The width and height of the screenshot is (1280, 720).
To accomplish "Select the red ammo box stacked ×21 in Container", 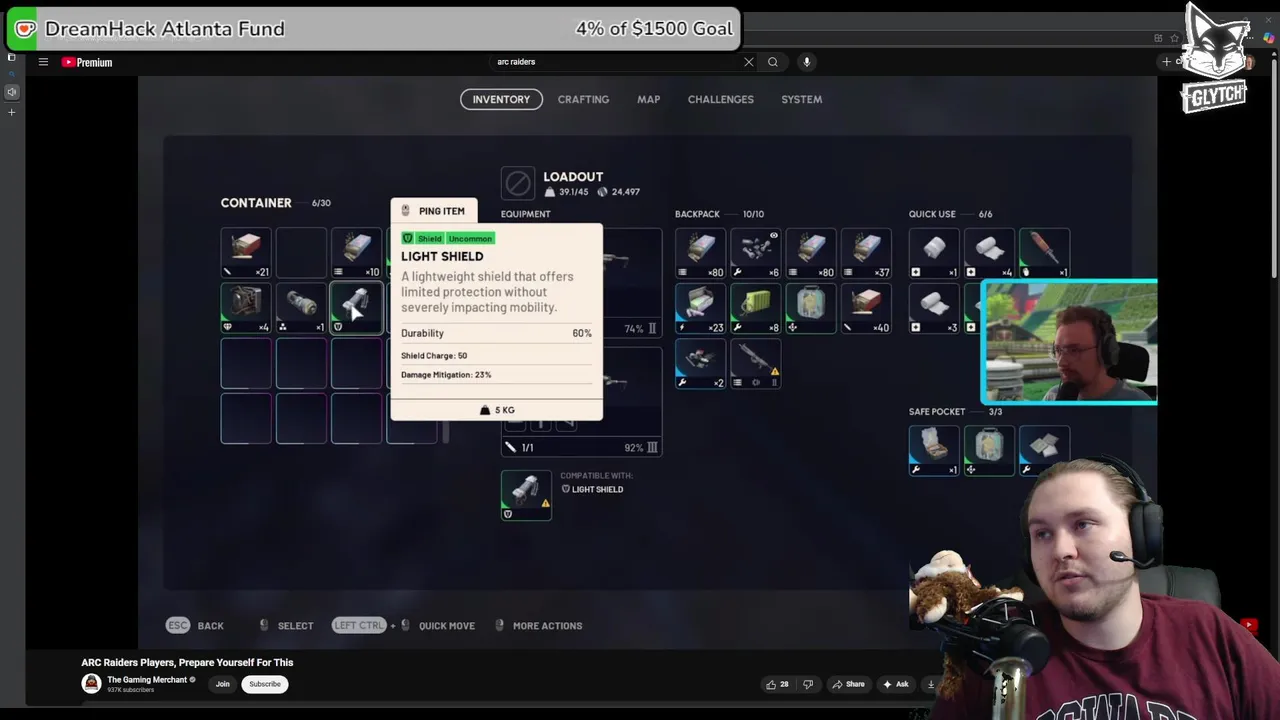I will (246, 253).
